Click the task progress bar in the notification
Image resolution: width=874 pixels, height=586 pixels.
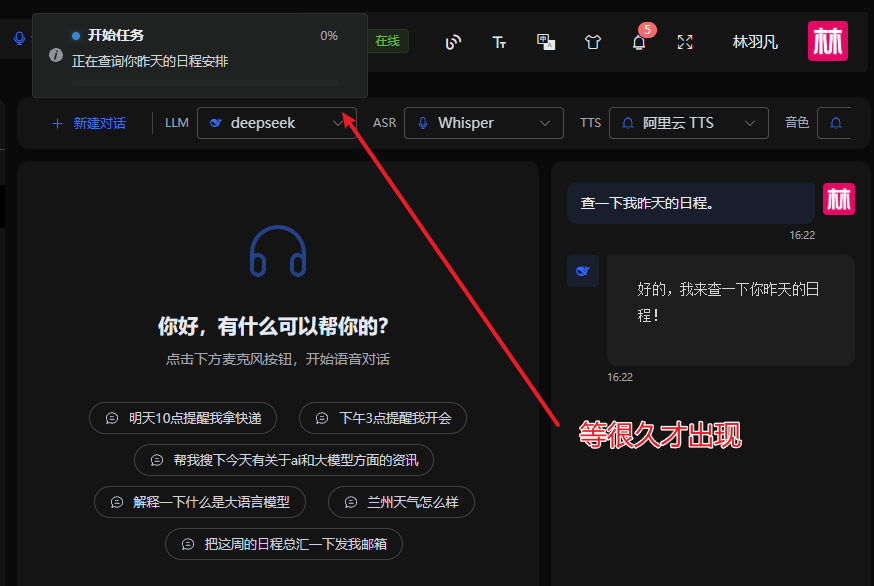coord(205,83)
